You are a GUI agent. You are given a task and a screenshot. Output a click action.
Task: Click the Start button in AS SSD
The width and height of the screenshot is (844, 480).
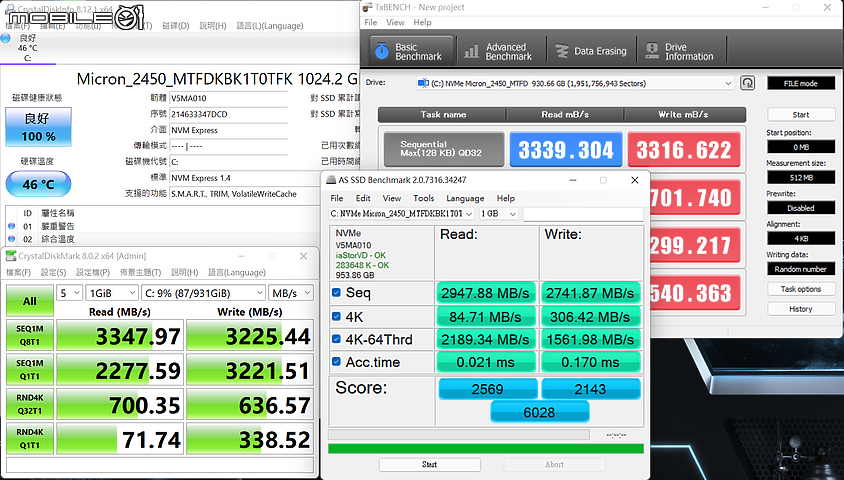coord(430,464)
